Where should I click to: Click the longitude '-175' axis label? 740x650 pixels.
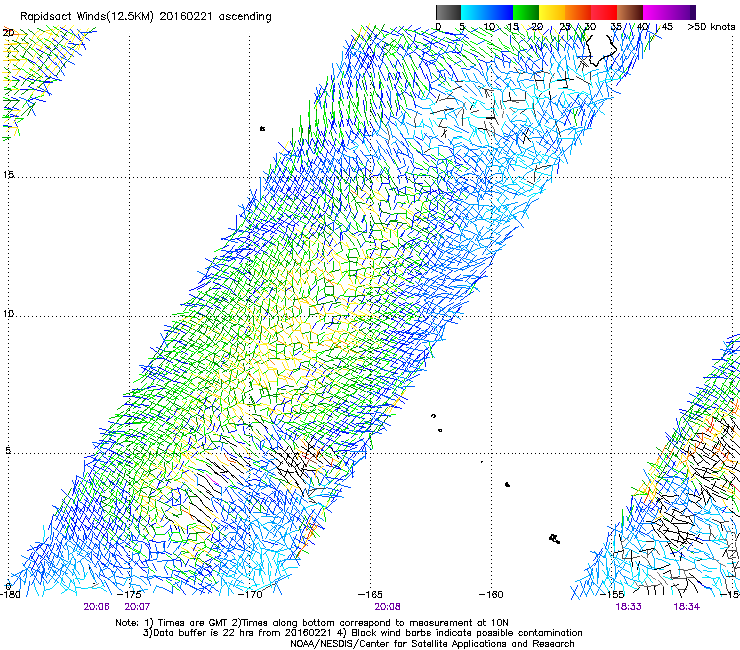tap(129, 594)
